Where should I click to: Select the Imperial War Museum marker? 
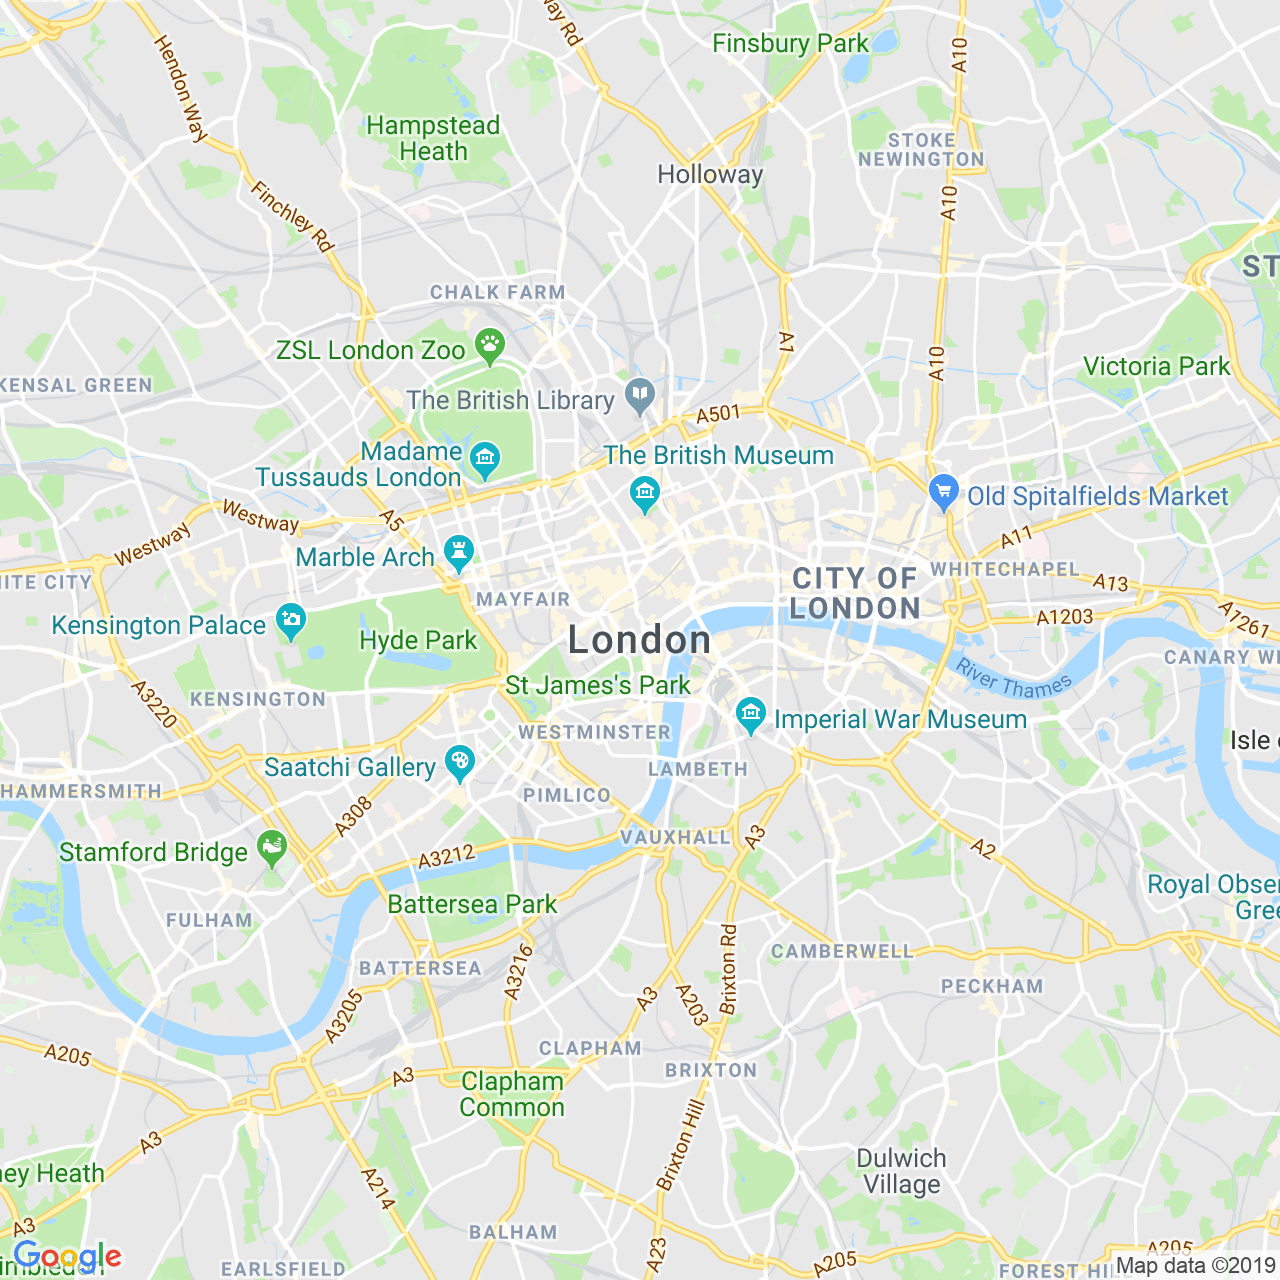pos(750,715)
